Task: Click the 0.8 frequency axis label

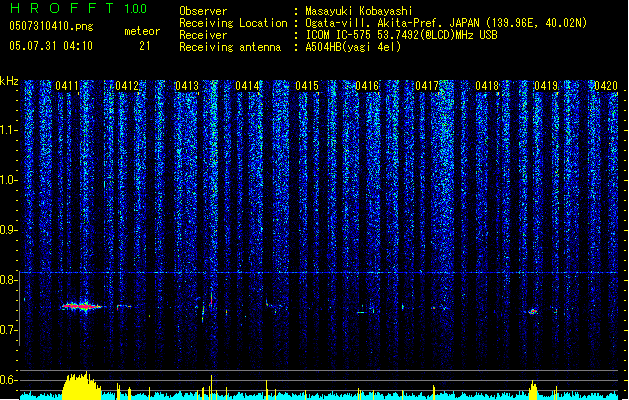Action: (9, 280)
